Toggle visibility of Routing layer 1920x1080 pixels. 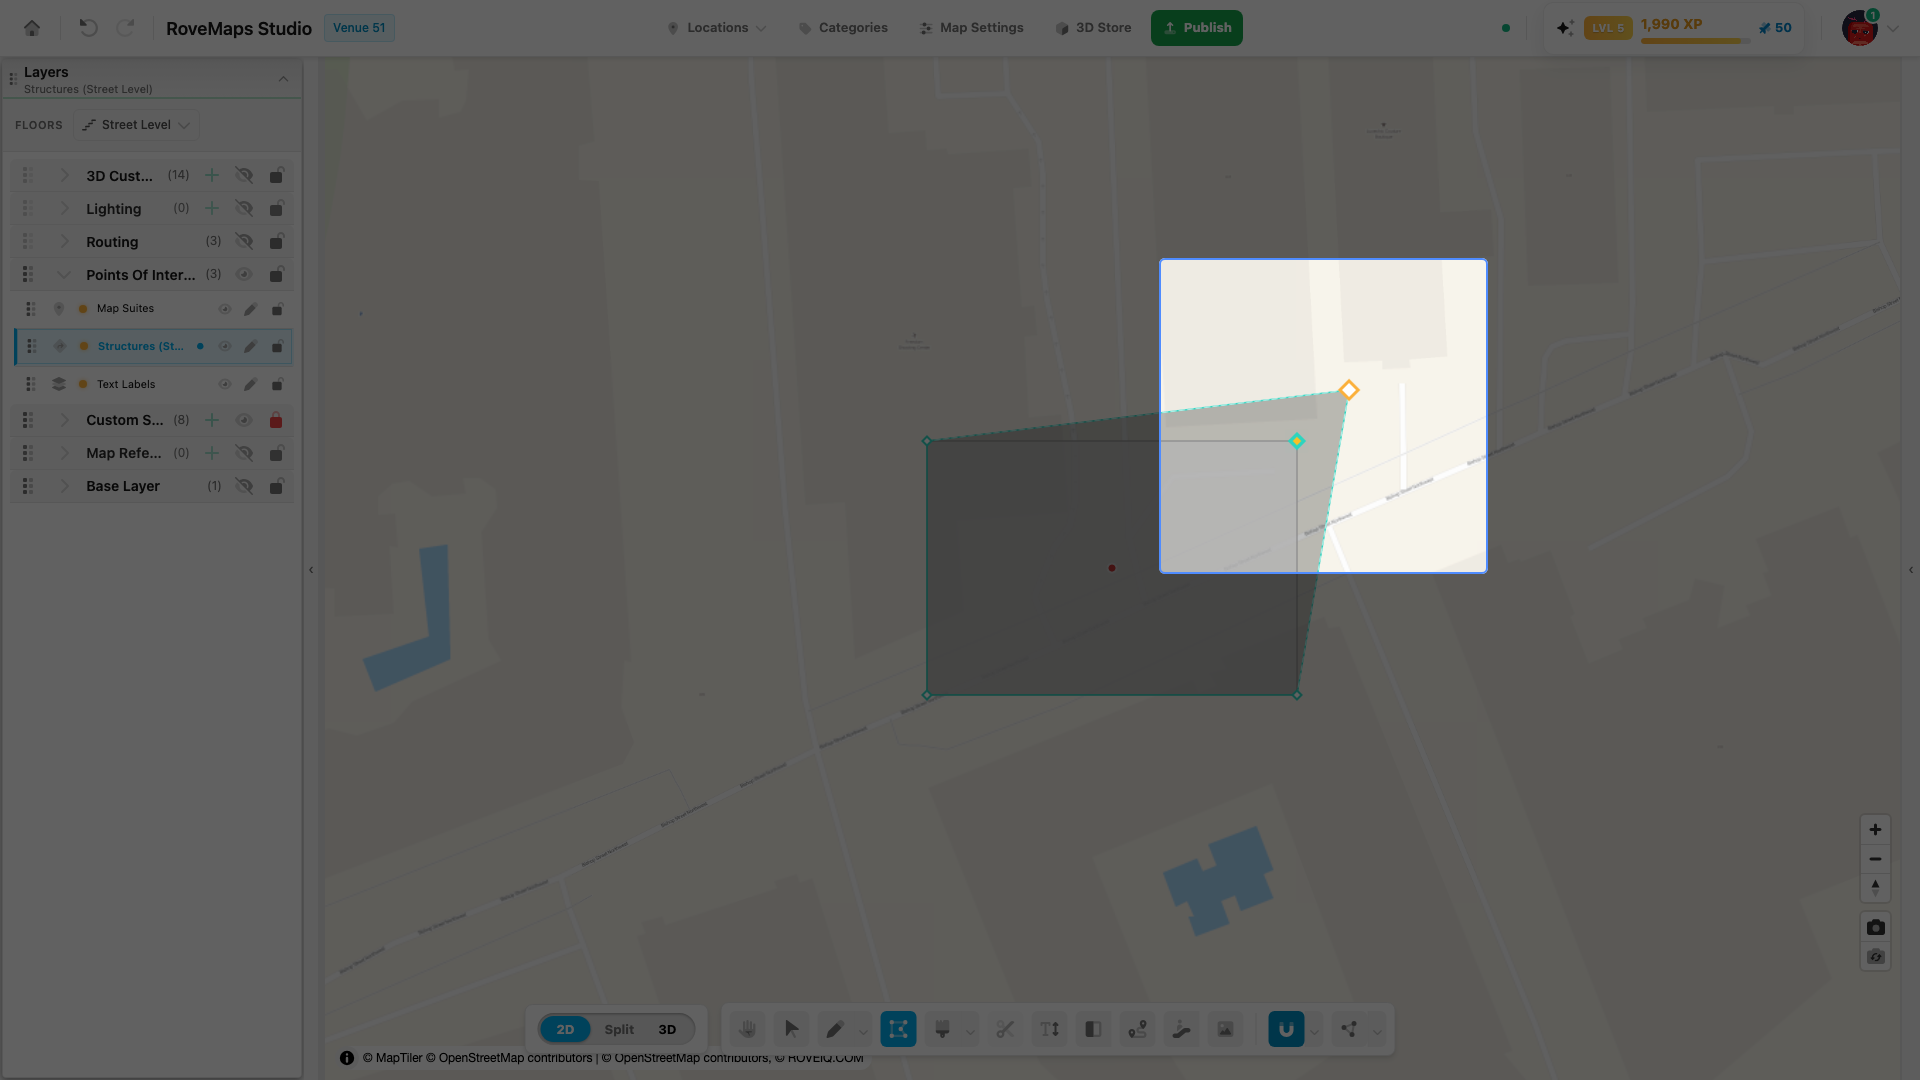(x=244, y=242)
